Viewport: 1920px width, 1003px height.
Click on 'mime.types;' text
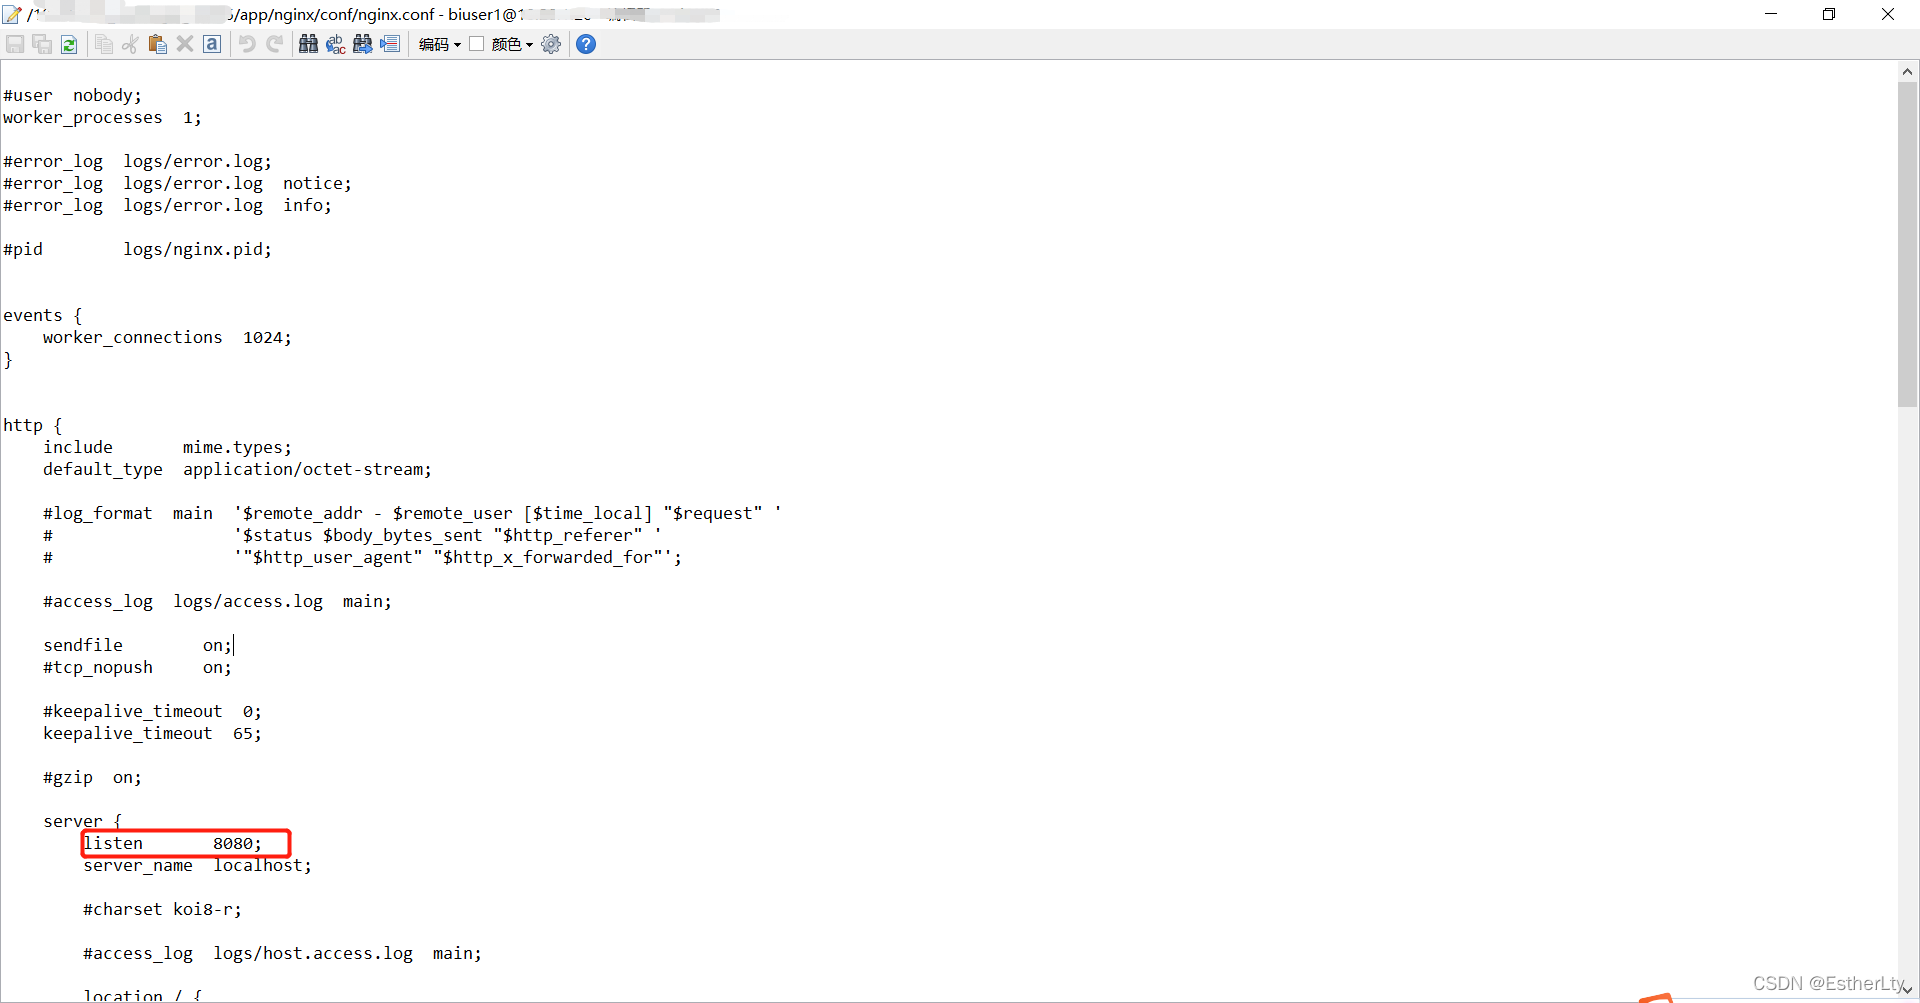coord(237,448)
